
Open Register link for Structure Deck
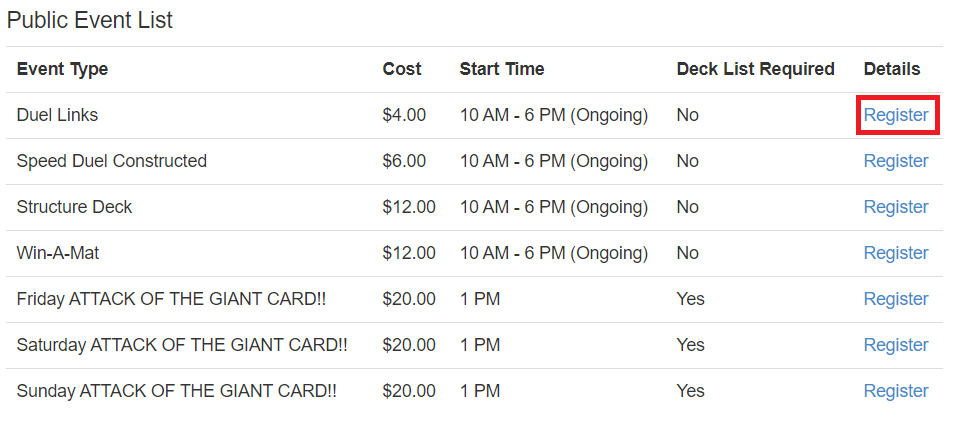point(896,207)
